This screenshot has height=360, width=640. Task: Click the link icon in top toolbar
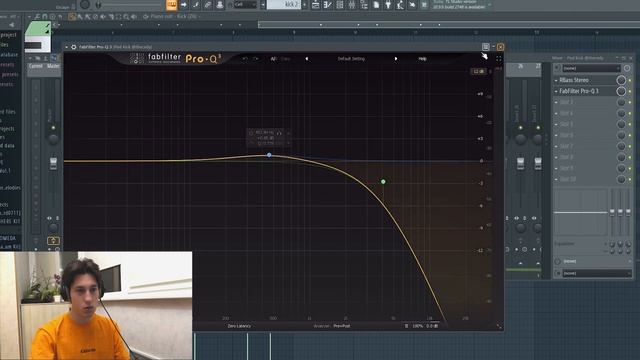(x=207, y=5)
